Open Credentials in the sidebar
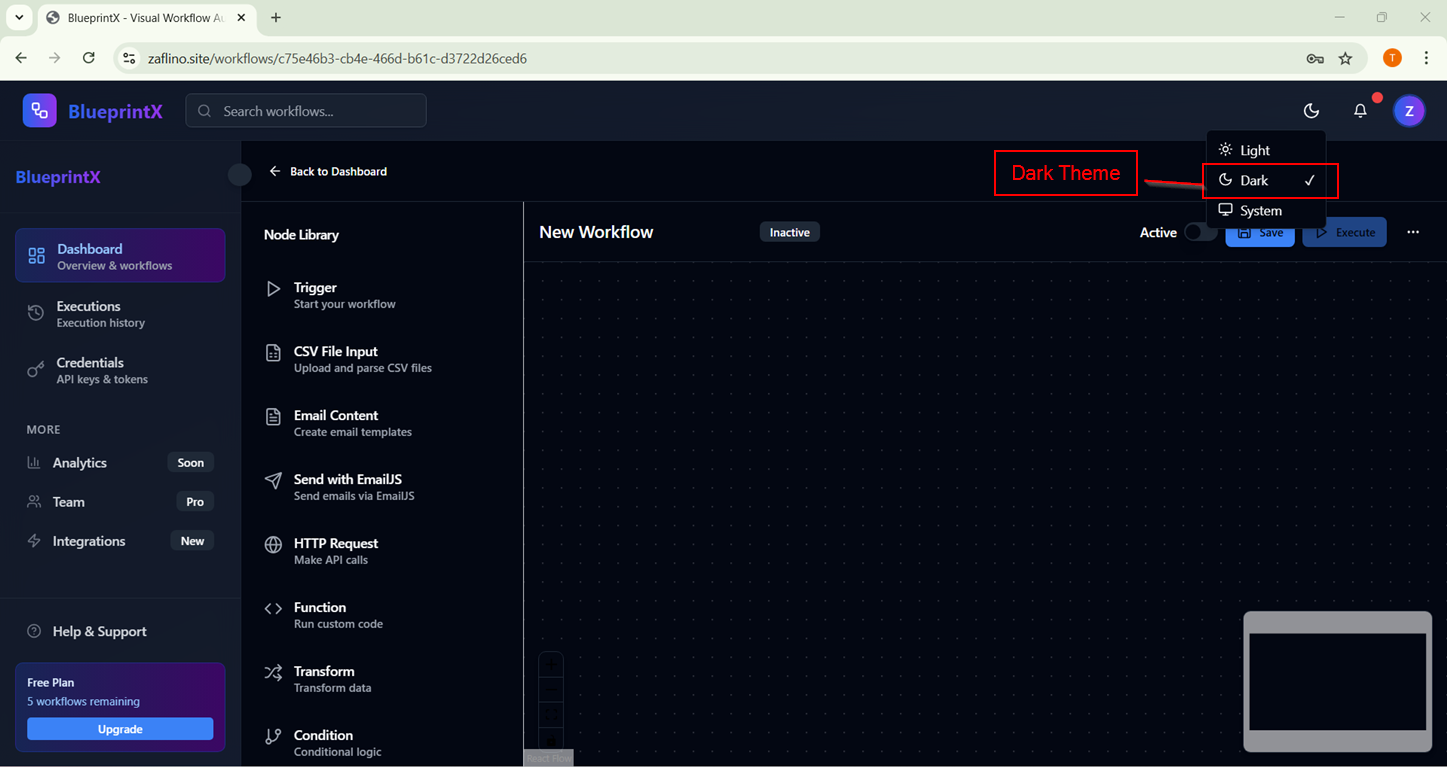 pyautogui.click(x=120, y=370)
